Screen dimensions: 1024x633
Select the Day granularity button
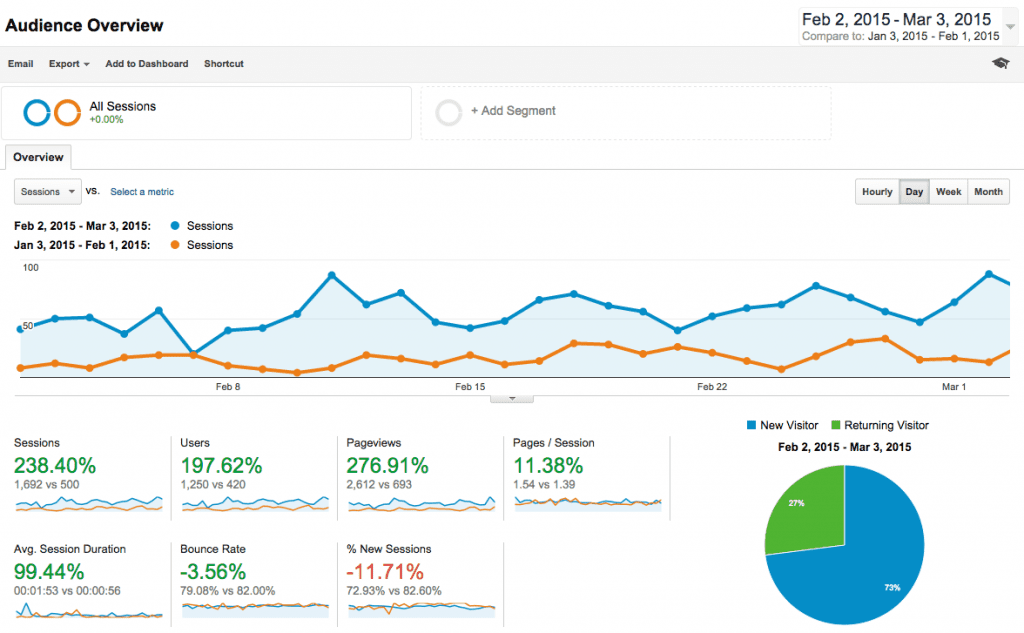[914, 192]
